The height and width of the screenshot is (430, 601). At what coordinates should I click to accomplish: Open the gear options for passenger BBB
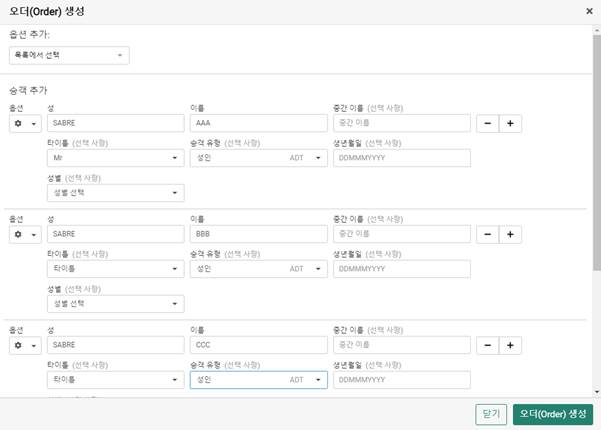[x=25, y=234]
